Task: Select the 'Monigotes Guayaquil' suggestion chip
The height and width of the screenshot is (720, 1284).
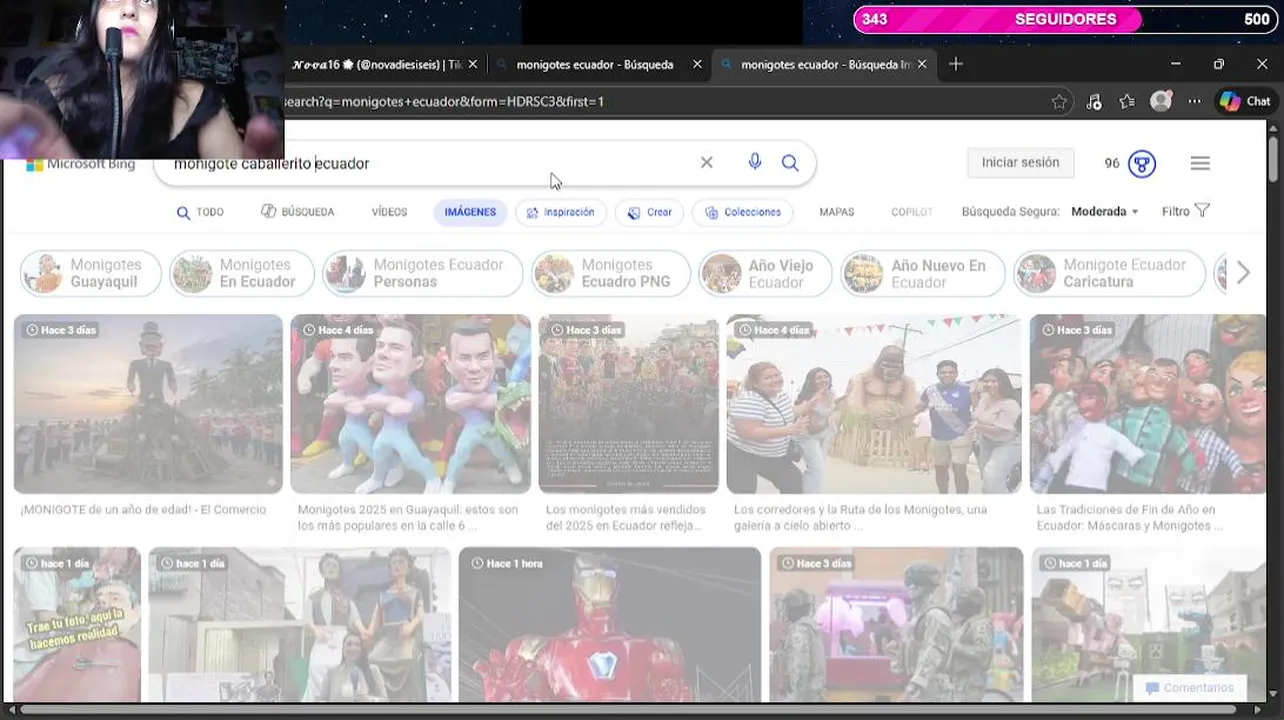Action: tap(91, 273)
